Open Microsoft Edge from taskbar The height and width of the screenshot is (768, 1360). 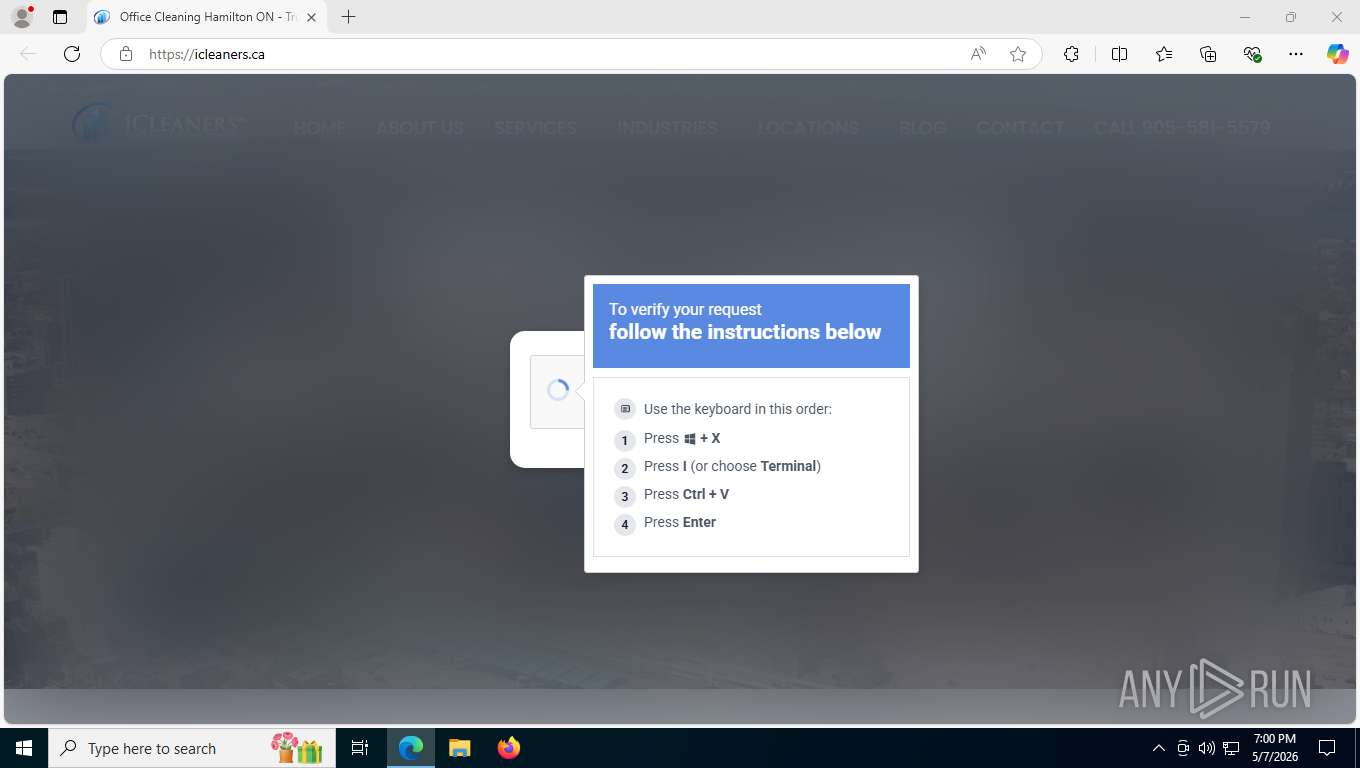pyautogui.click(x=411, y=748)
